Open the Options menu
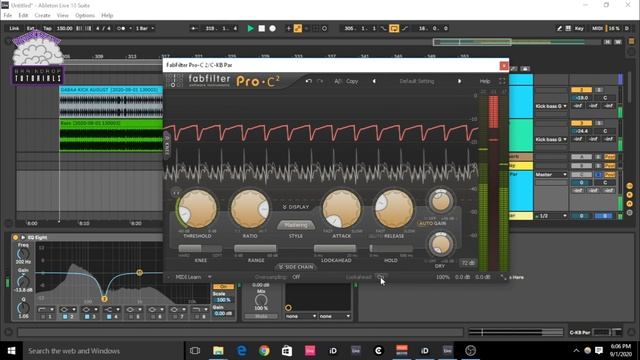This screenshot has height=360, width=640. coord(85,15)
